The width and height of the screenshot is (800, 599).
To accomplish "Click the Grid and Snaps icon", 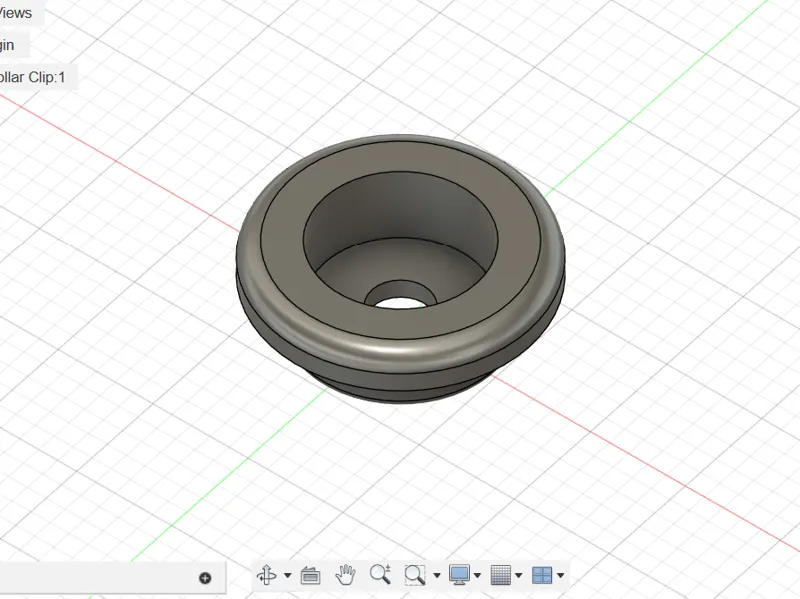I will click(501, 575).
